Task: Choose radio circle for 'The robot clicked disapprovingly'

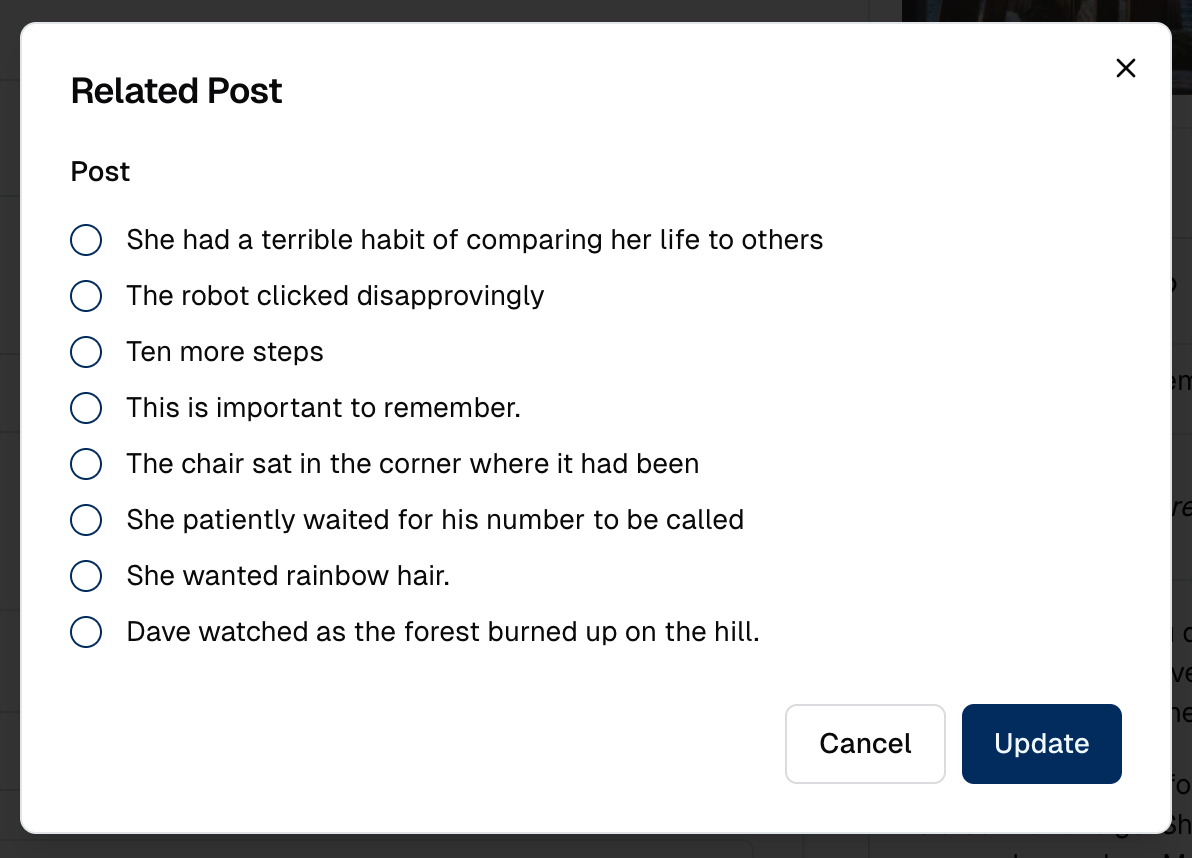Action: tap(86, 296)
